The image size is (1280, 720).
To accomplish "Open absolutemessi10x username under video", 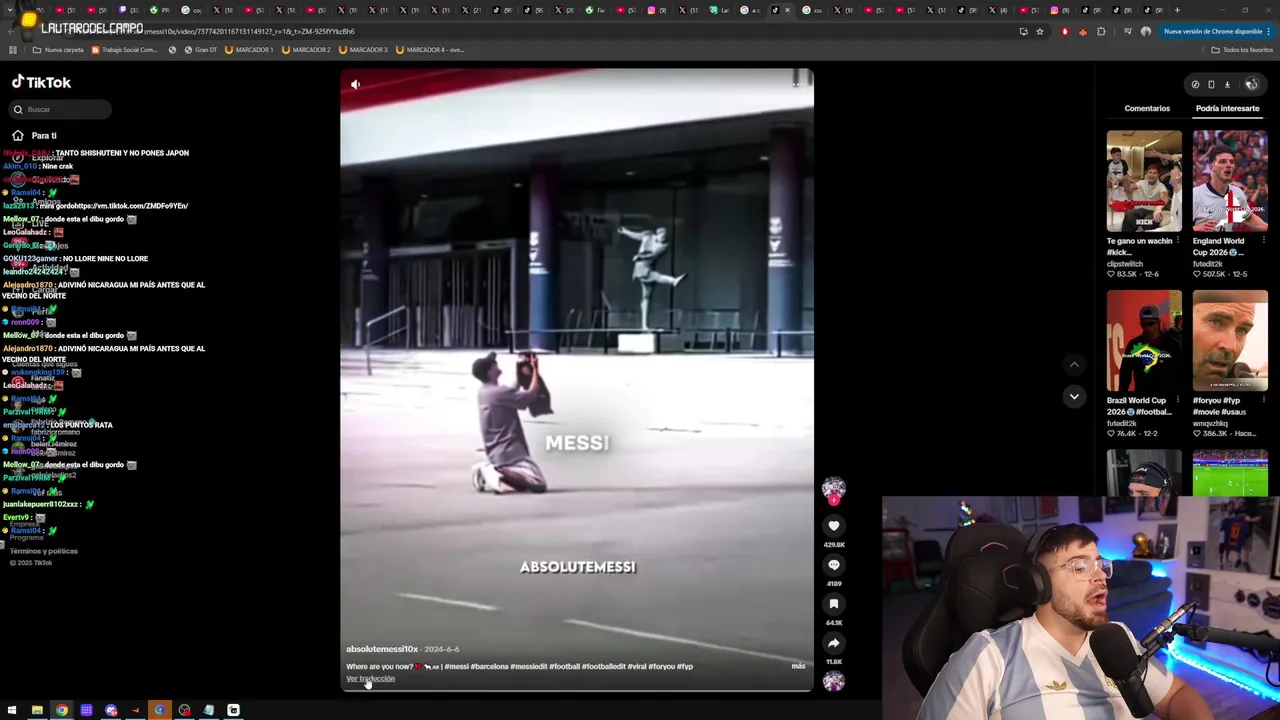I will [x=382, y=650].
